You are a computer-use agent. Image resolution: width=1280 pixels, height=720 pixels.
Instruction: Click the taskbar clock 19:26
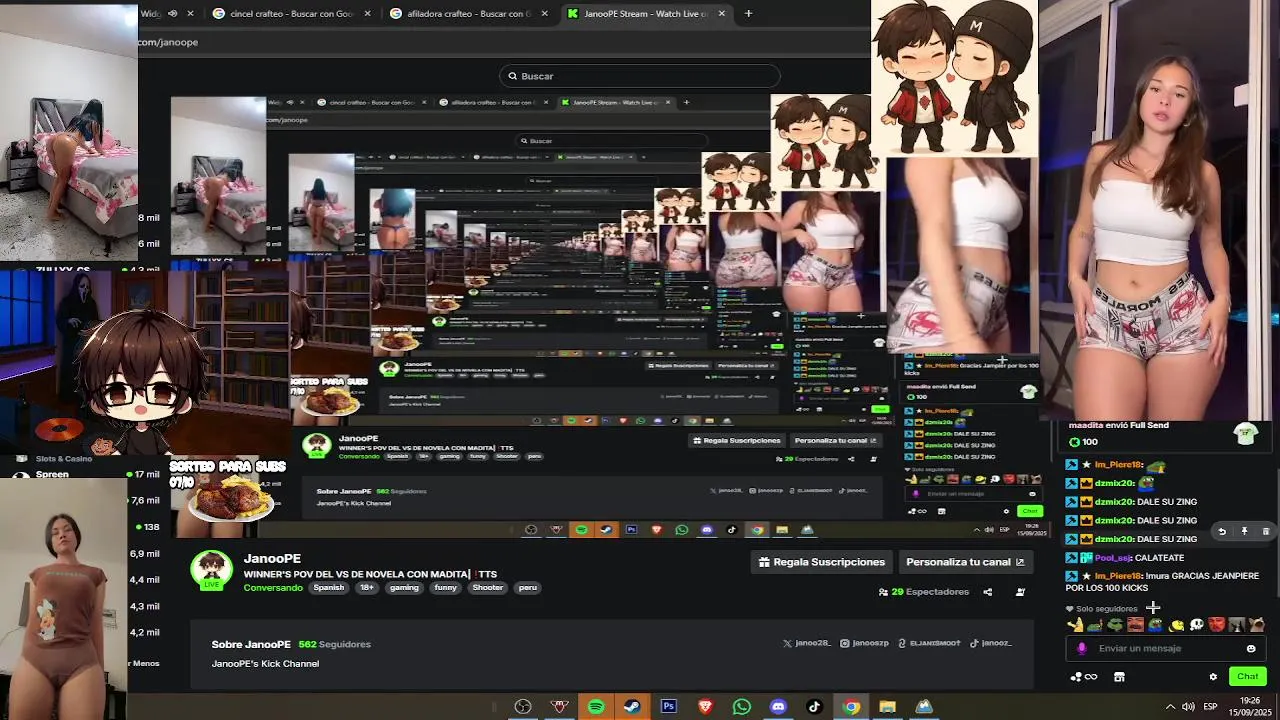tap(1249, 701)
